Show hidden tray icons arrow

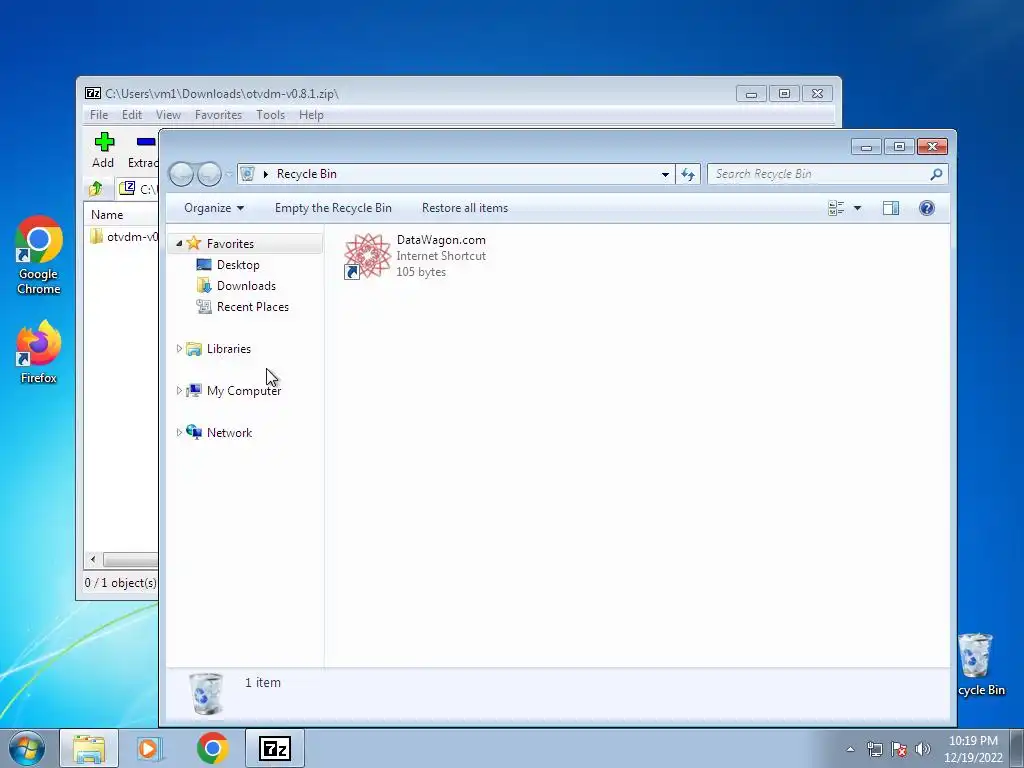(x=850, y=749)
